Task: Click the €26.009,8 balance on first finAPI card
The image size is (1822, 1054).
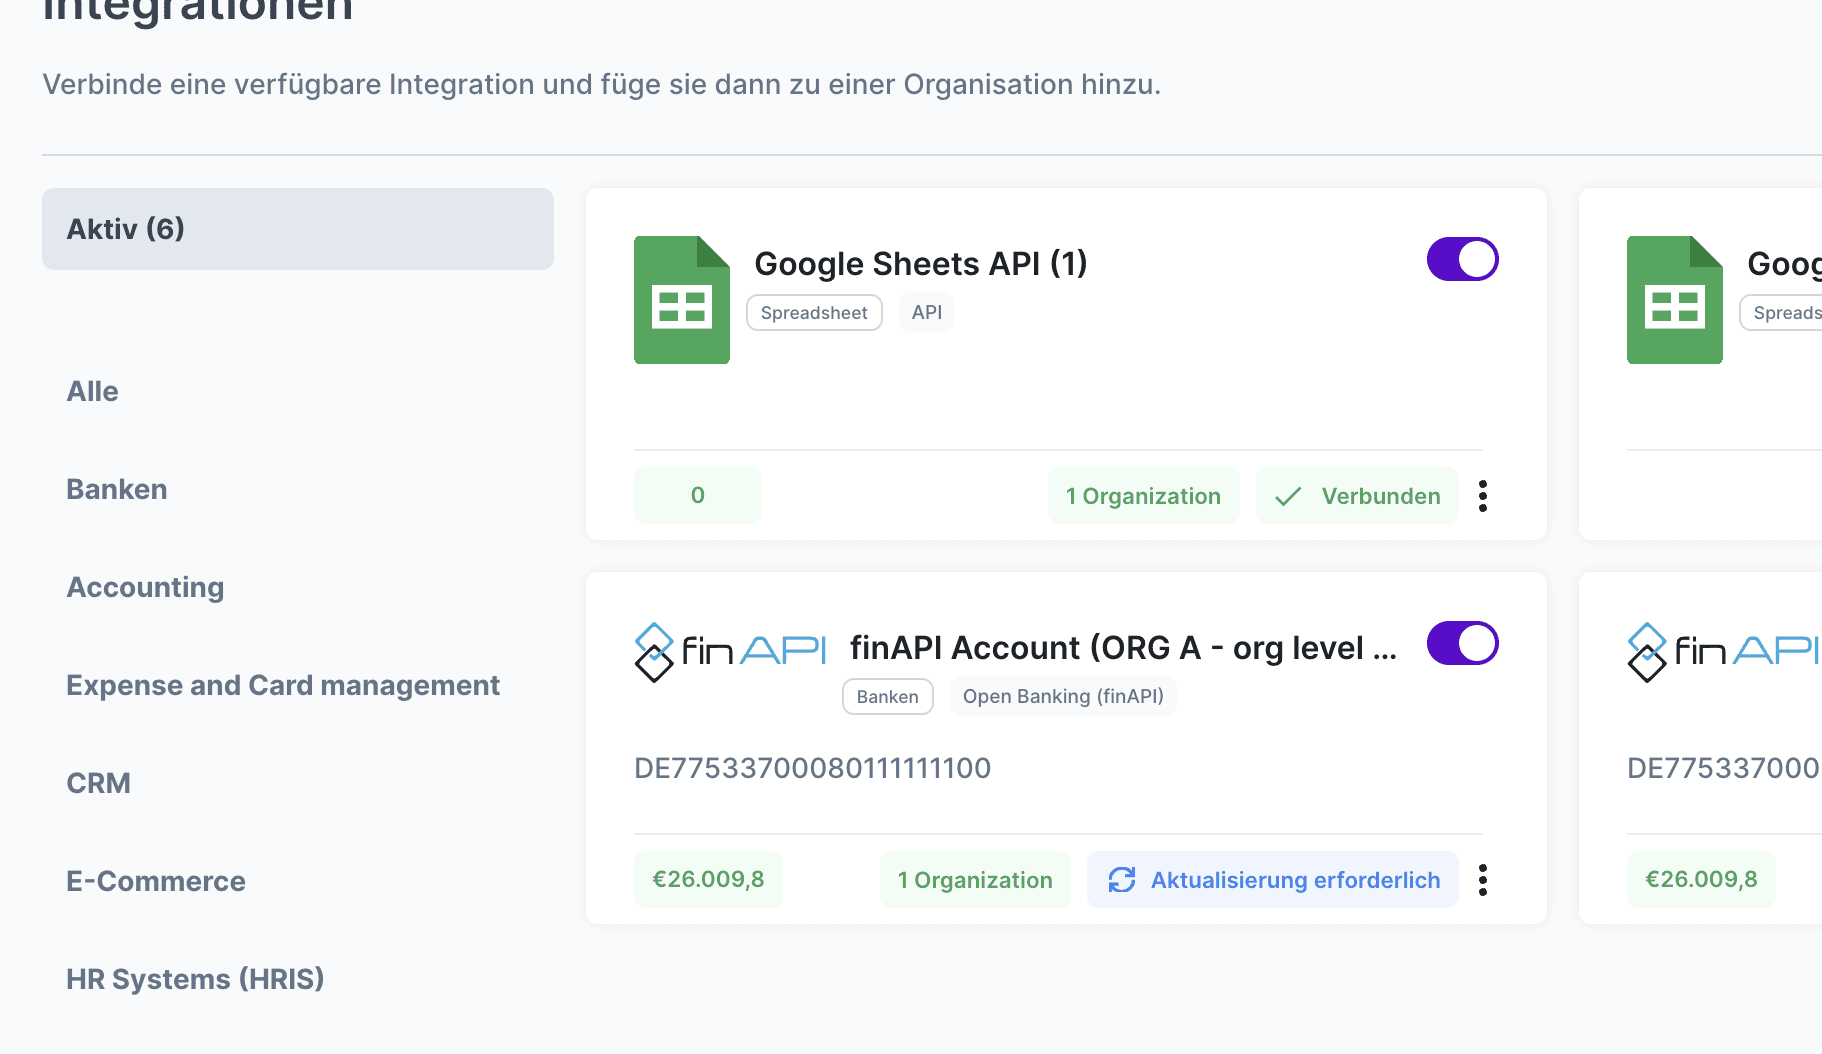Action: (708, 880)
